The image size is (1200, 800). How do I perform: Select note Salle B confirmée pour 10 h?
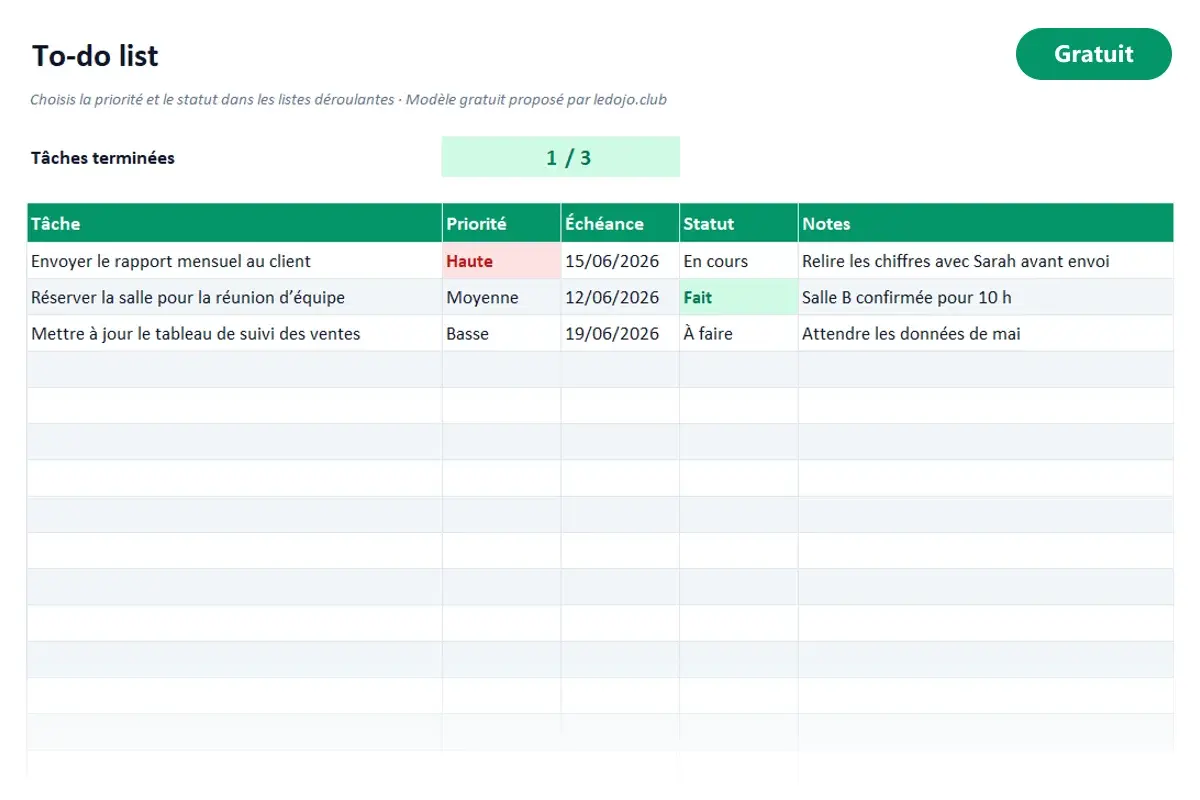coord(986,297)
